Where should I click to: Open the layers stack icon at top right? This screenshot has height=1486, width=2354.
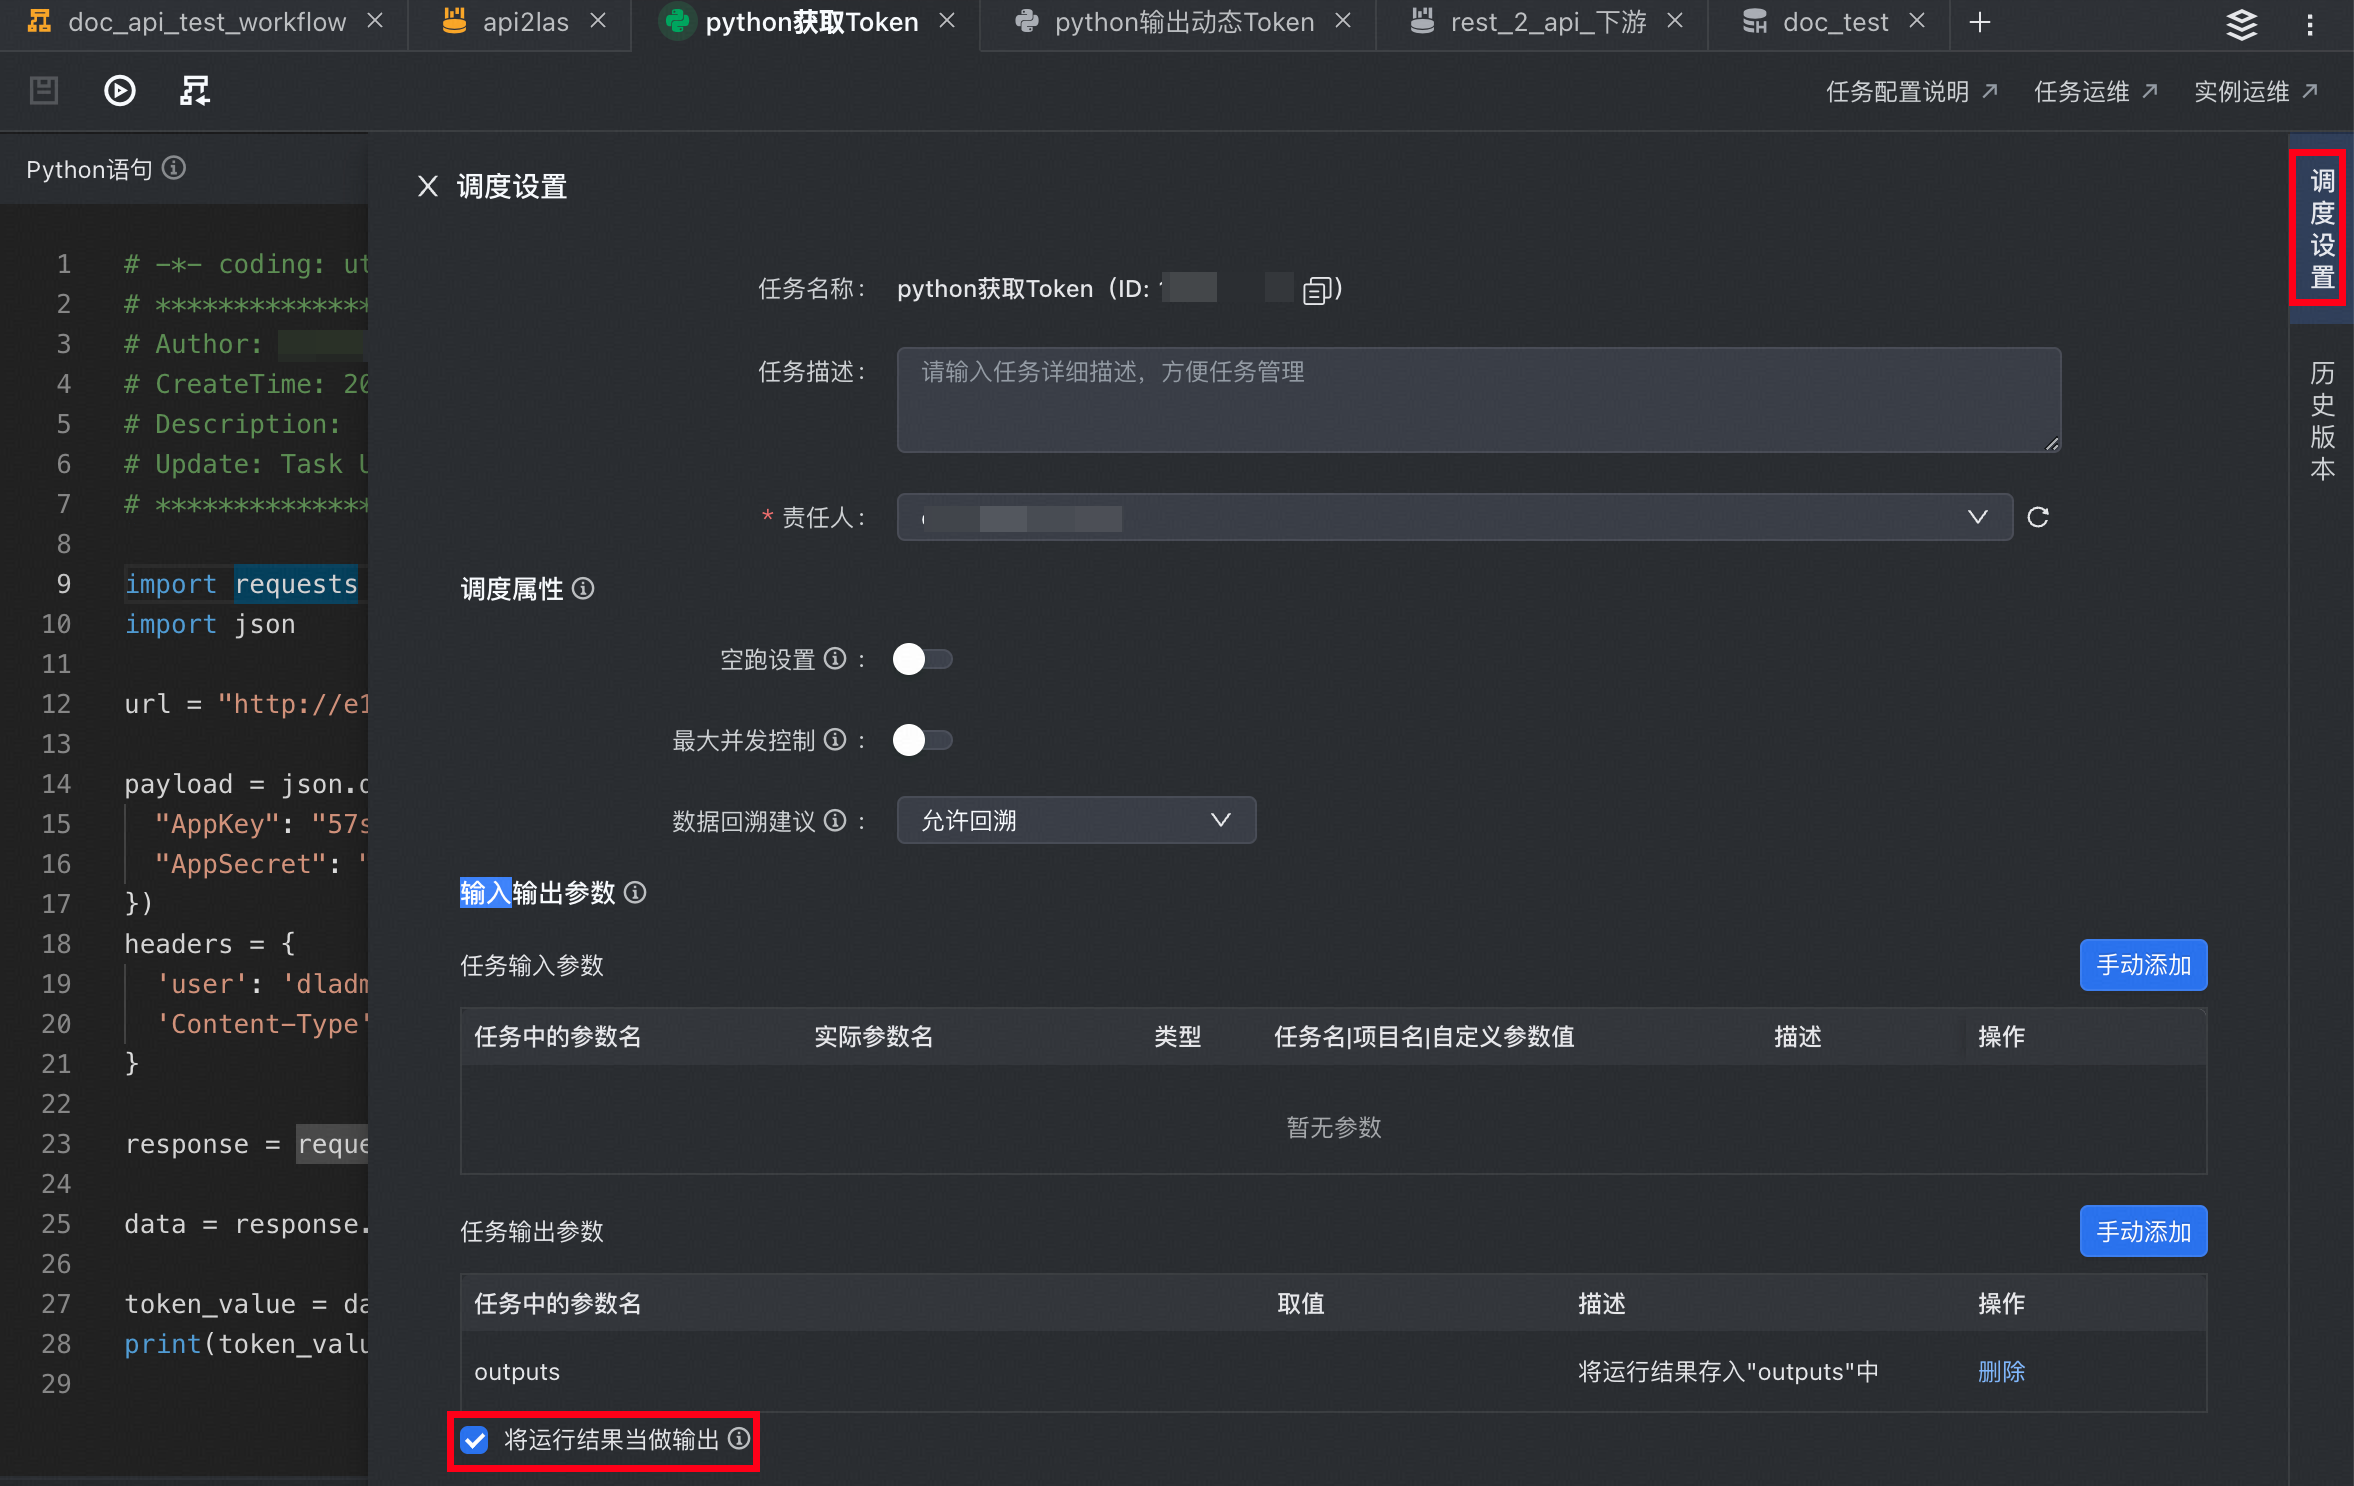coord(2241,23)
